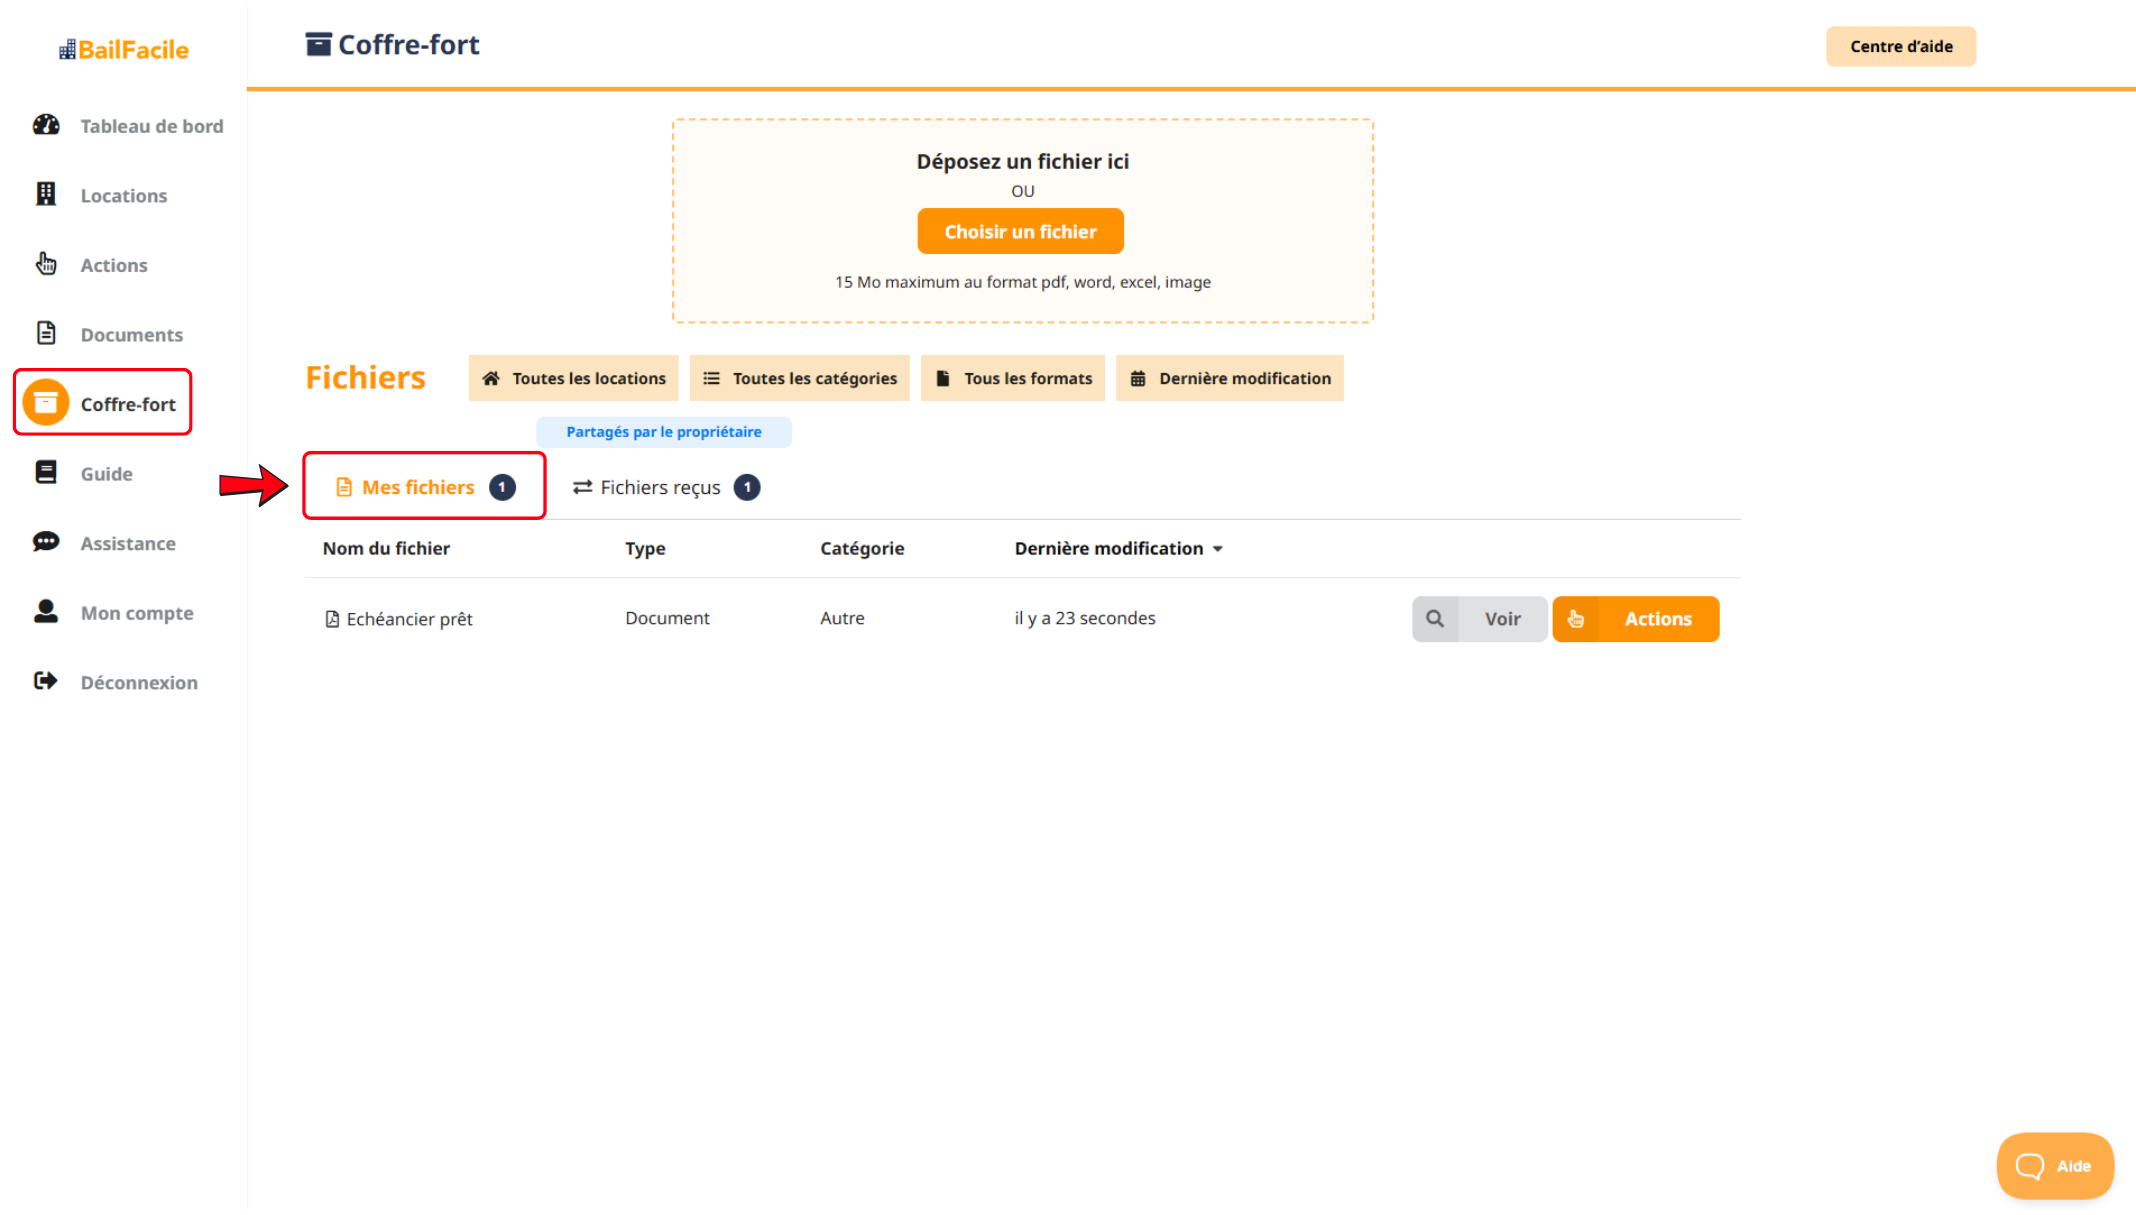Click the magnifier icon on Voir button

pyautogui.click(x=1435, y=619)
